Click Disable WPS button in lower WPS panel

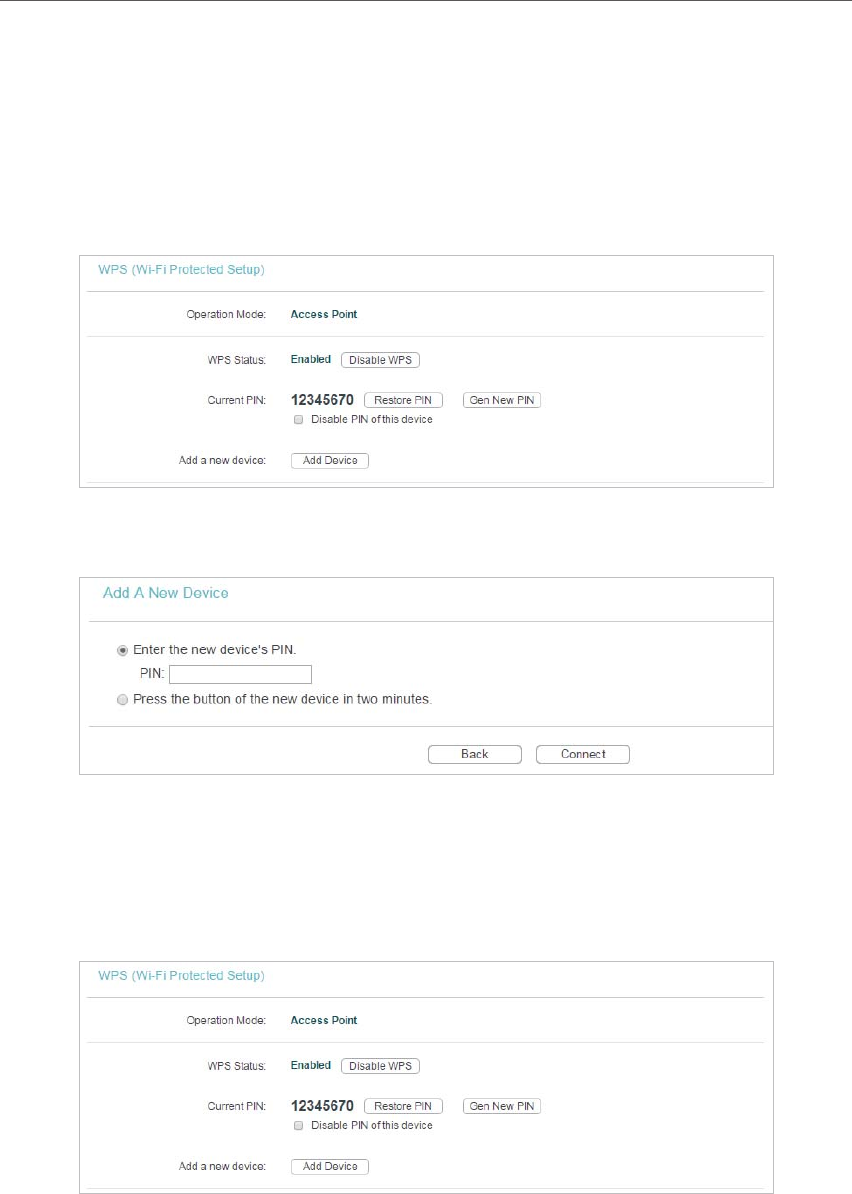click(x=380, y=1066)
